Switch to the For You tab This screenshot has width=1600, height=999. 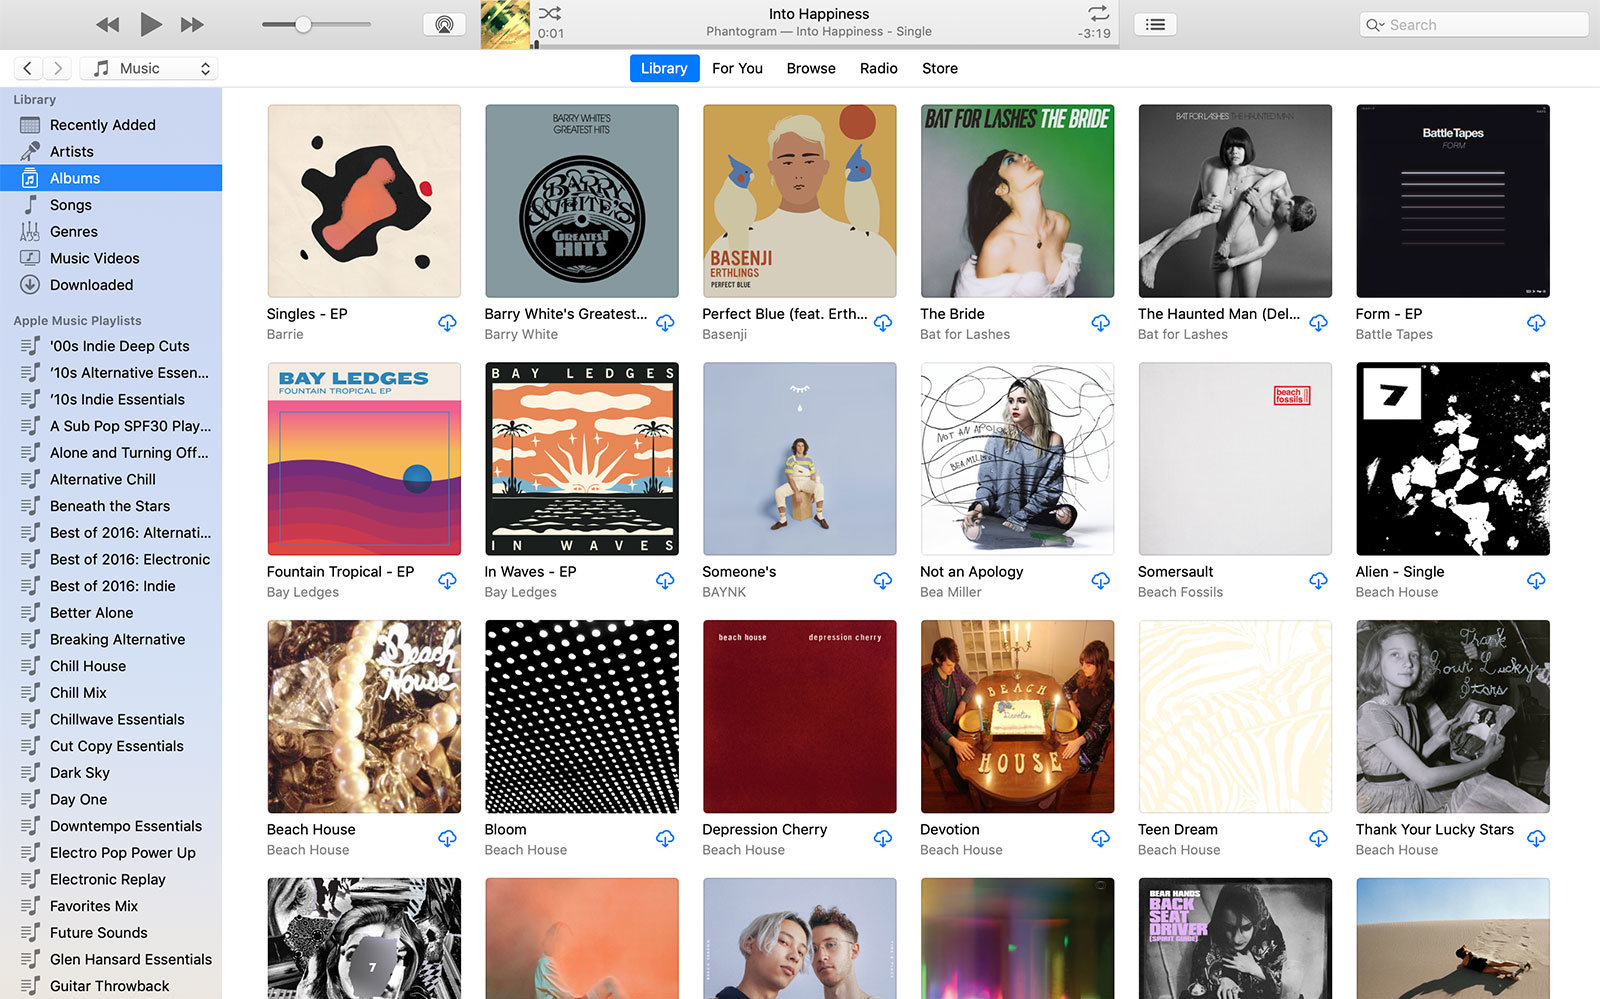point(737,68)
